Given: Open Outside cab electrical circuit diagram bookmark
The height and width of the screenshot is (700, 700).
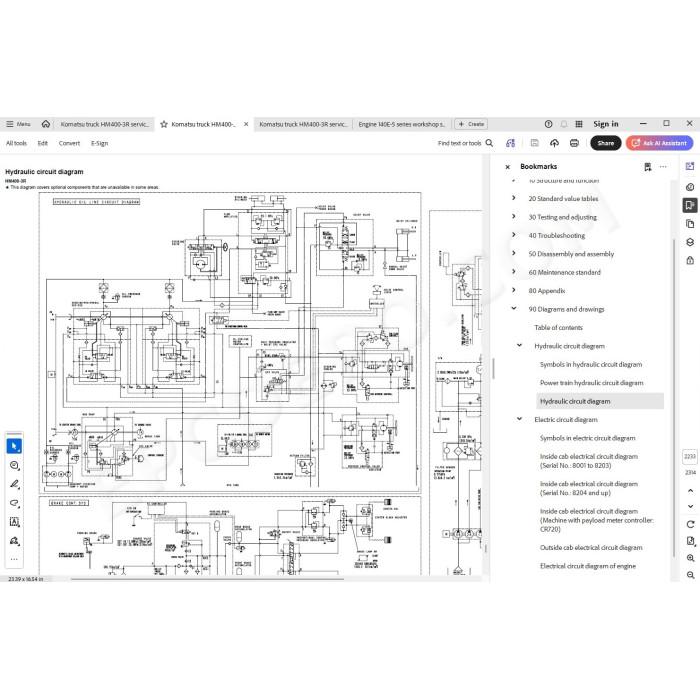Looking at the screenshot, I should click(x=591, y=548).
